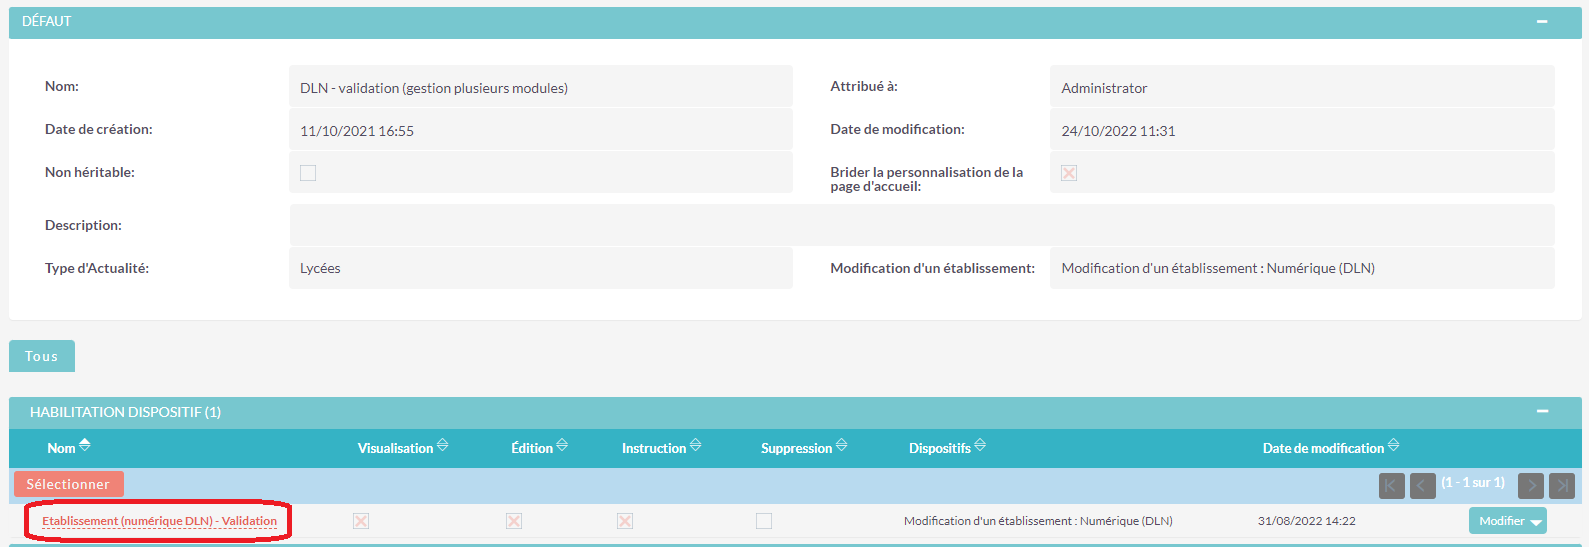Toggle Suppression checkbox in habilitation row
The width and height of the screenshot is (1589, 547).
pos(764,521)
